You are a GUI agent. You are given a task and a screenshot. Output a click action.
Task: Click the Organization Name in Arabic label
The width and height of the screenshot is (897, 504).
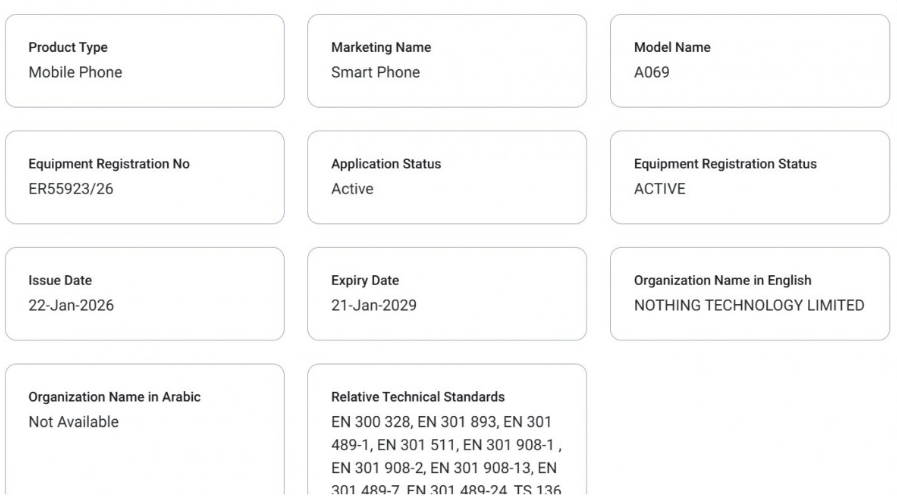pyautogui.click(x=114, y=397)
